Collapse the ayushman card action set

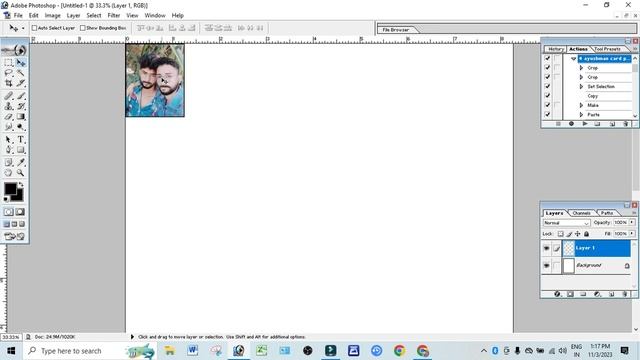573,59
